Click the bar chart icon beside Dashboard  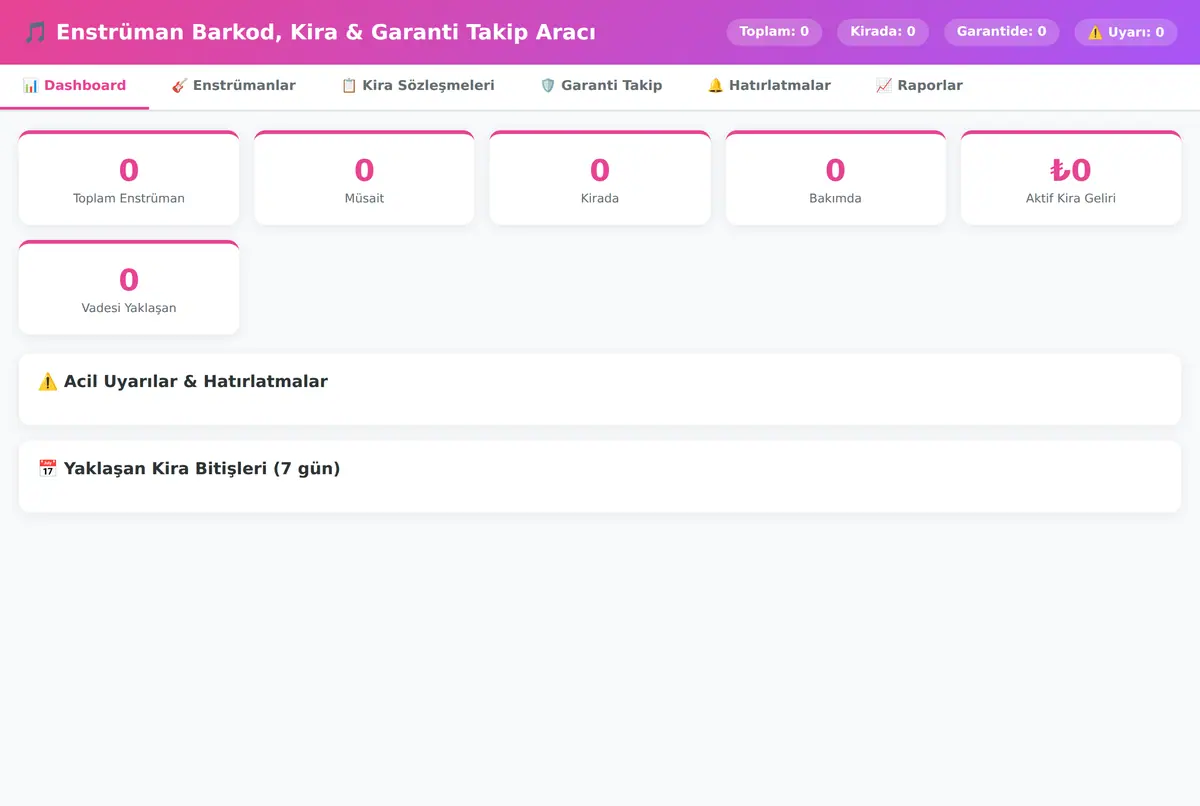pyautogui.click(x=31, y=86)
